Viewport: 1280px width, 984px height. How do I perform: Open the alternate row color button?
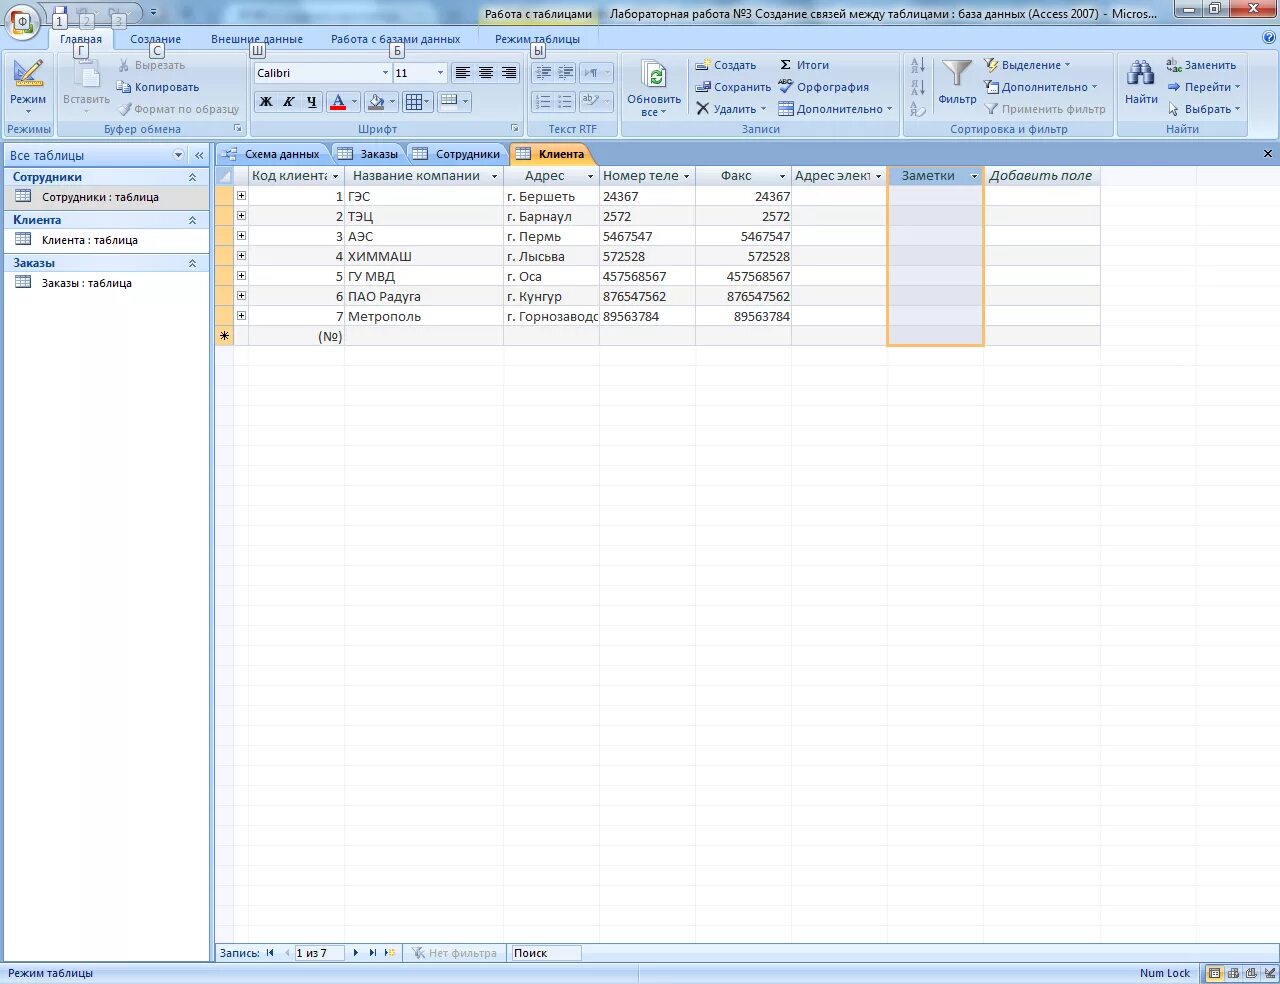point(454,101)
